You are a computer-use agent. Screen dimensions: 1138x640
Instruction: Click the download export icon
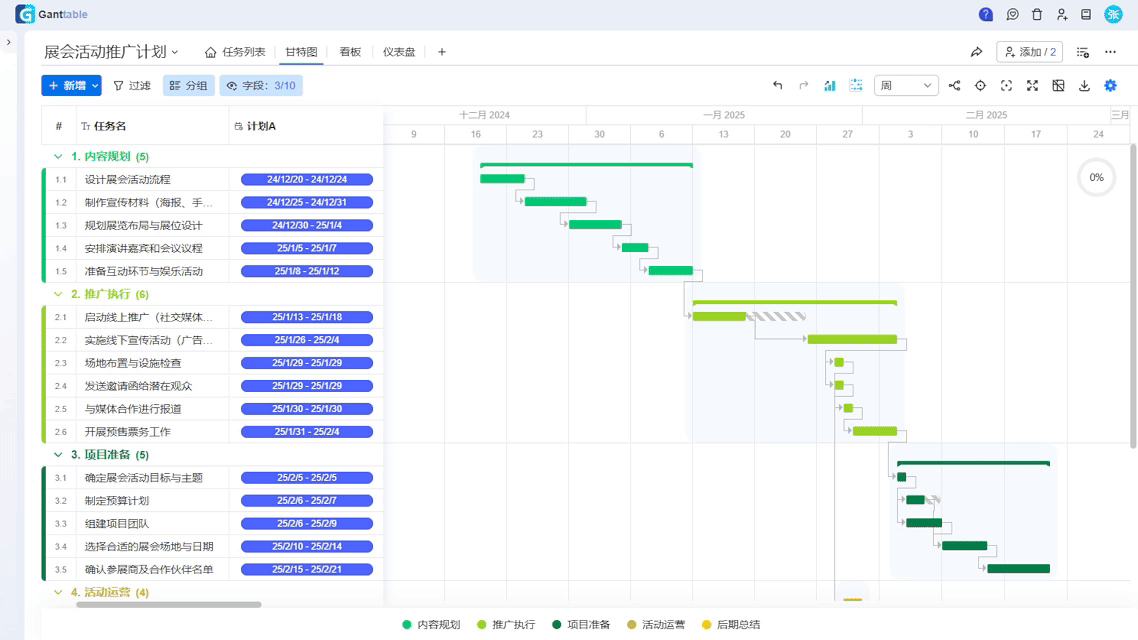(1084, 86)
